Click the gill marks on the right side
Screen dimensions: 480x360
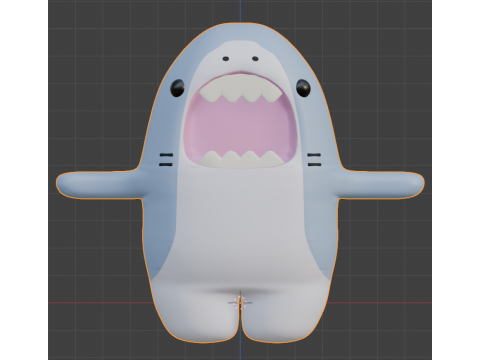314,160
